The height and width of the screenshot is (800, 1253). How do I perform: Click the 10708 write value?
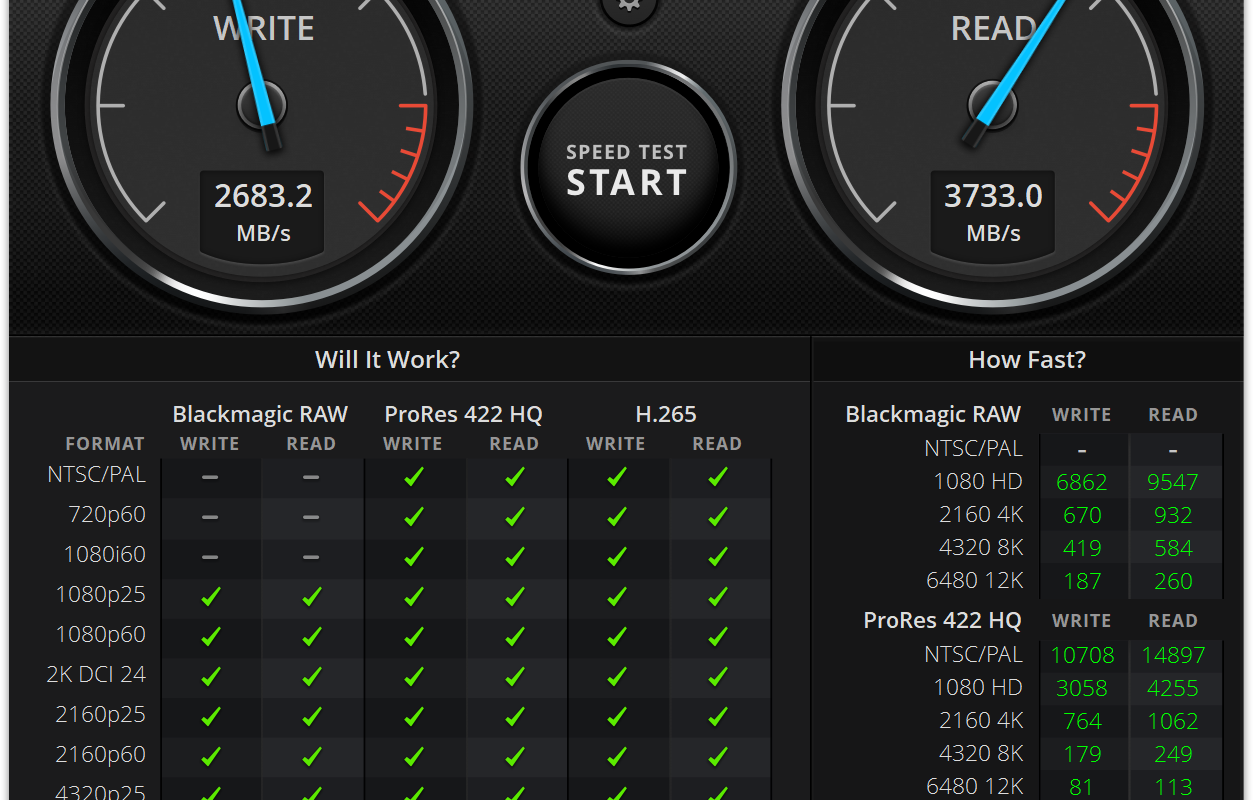point(1082,655)
